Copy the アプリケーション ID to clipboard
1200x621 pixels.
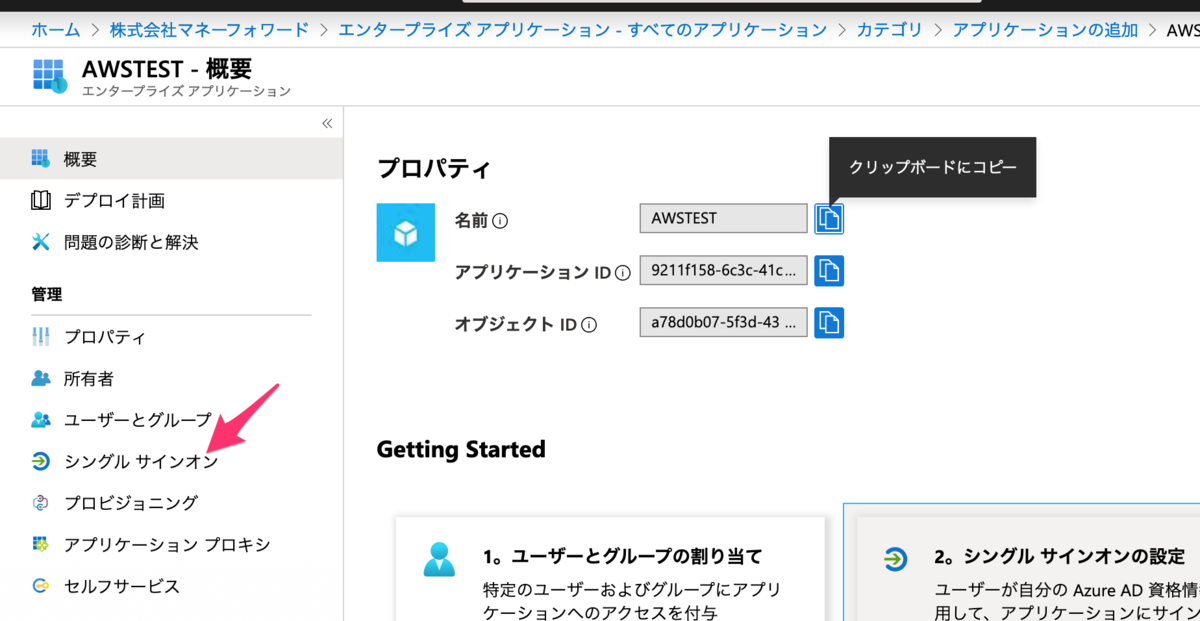(x=829, y=270)
